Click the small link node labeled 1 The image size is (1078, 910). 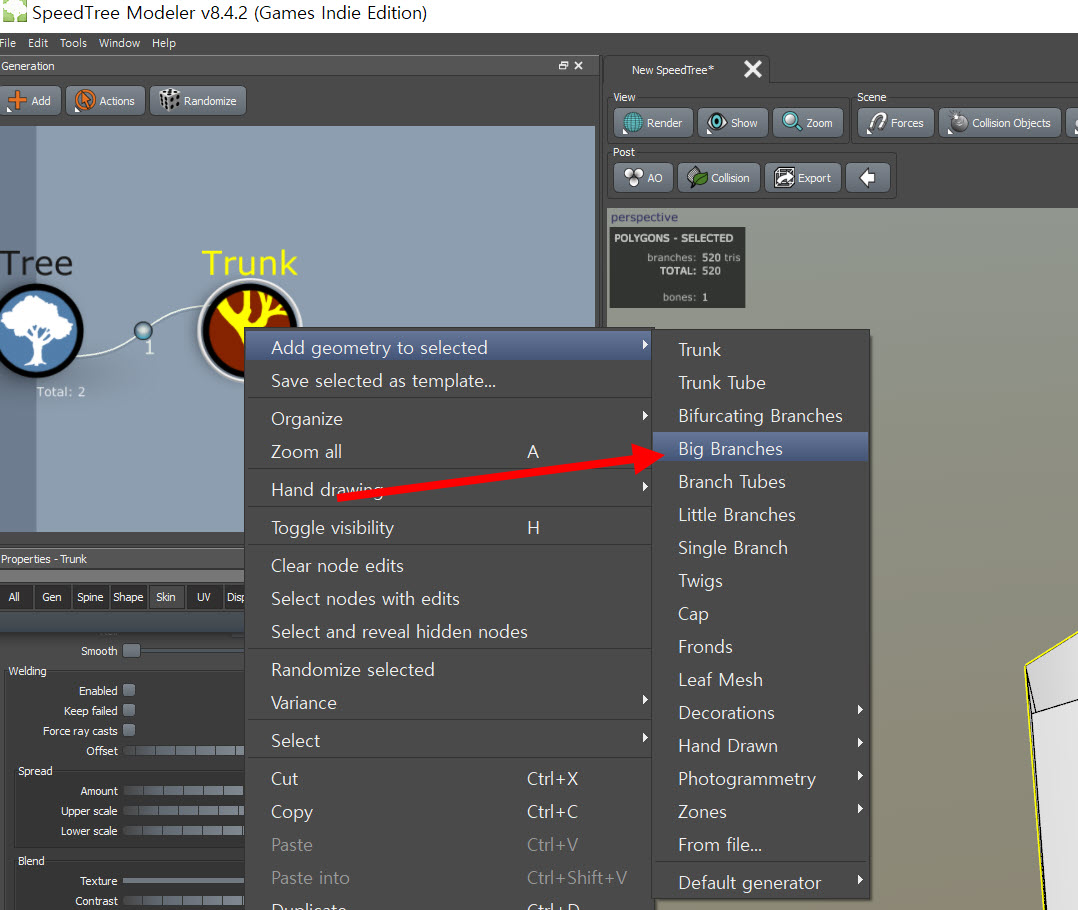(143, 331)
